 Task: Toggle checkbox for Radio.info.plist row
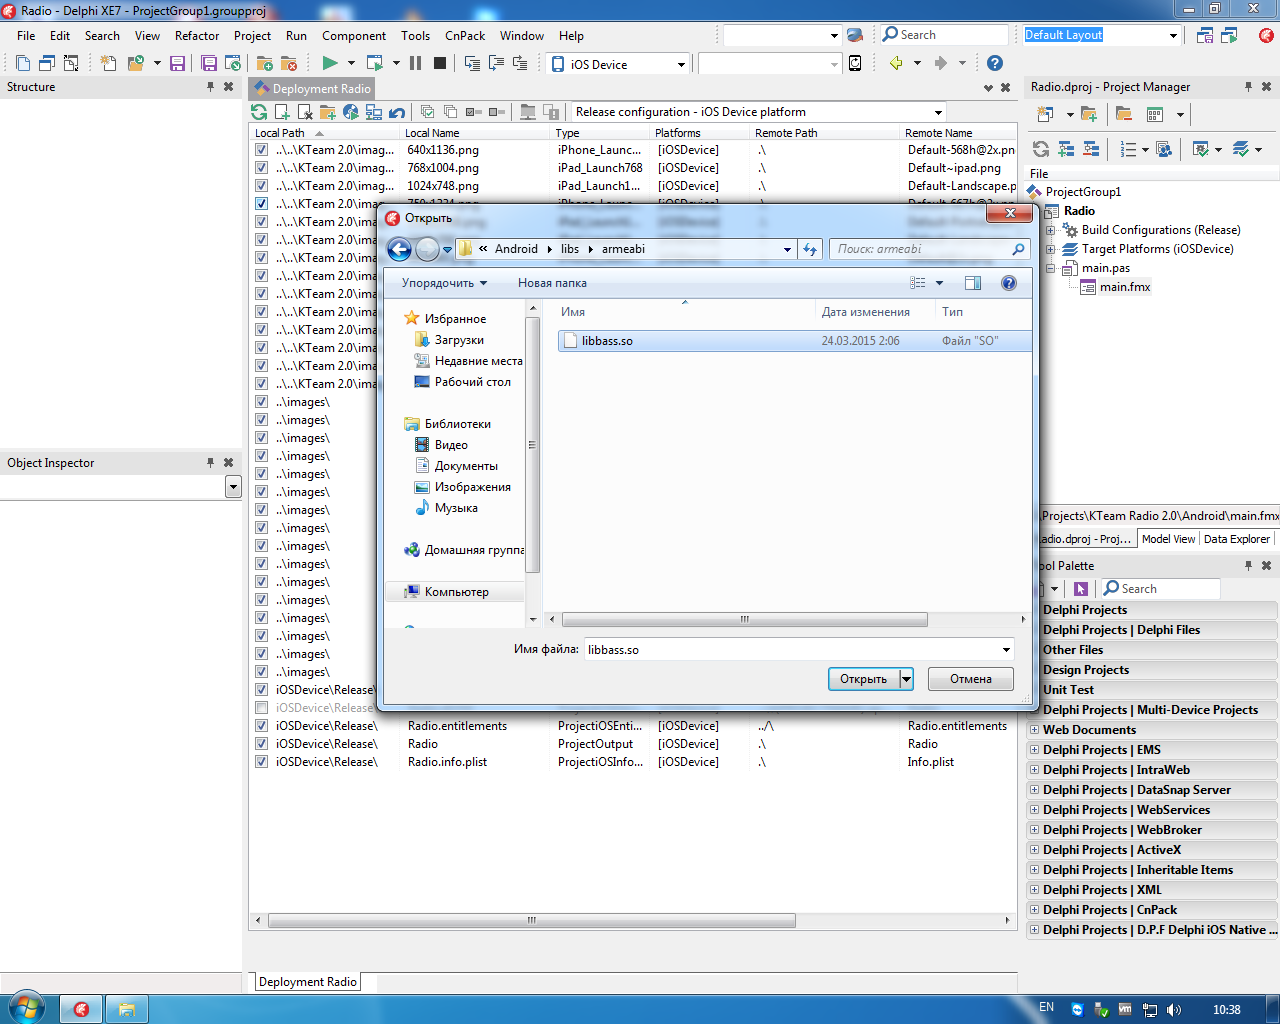pyautogui.click(x=261, y=762)
